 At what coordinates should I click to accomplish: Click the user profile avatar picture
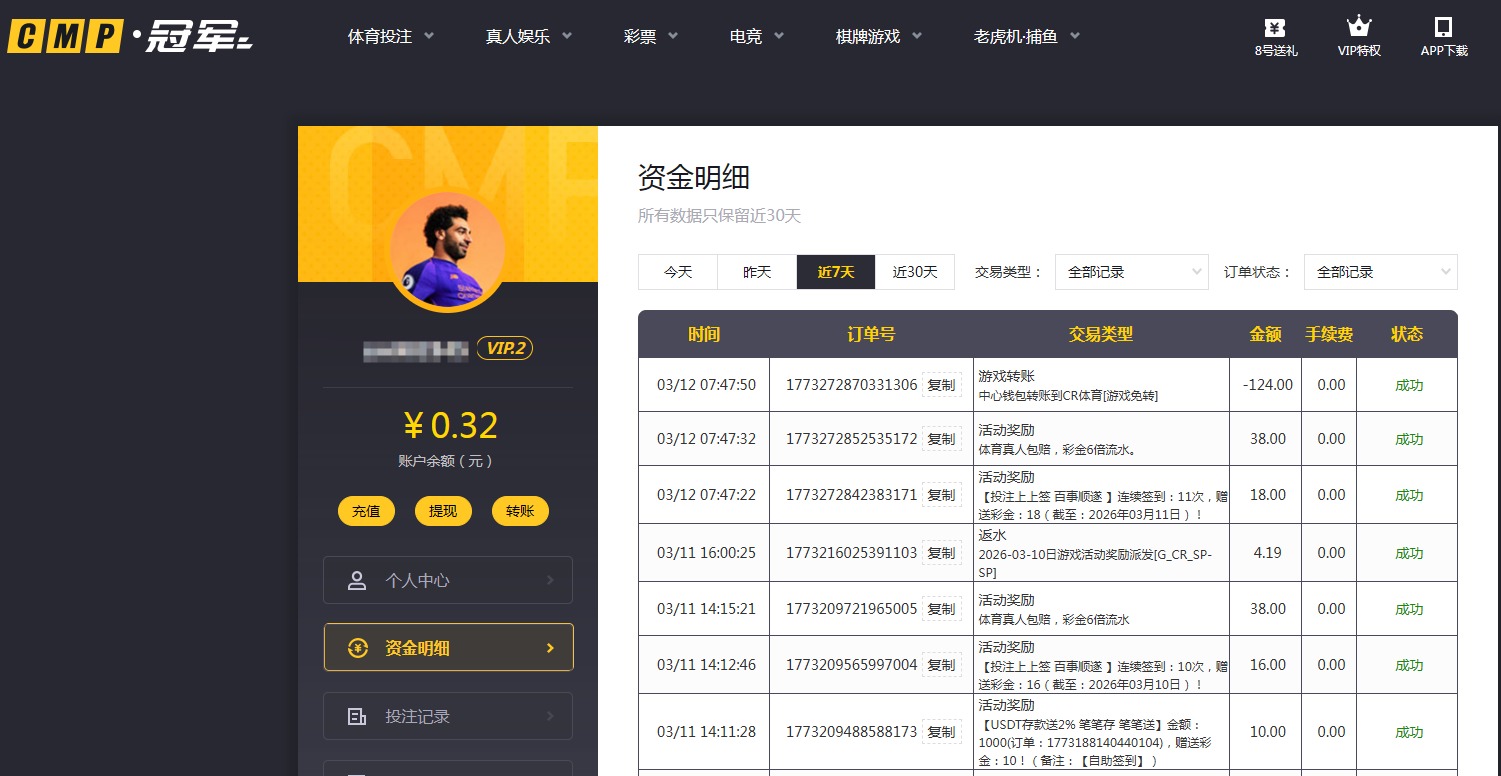tap(447, 250)
